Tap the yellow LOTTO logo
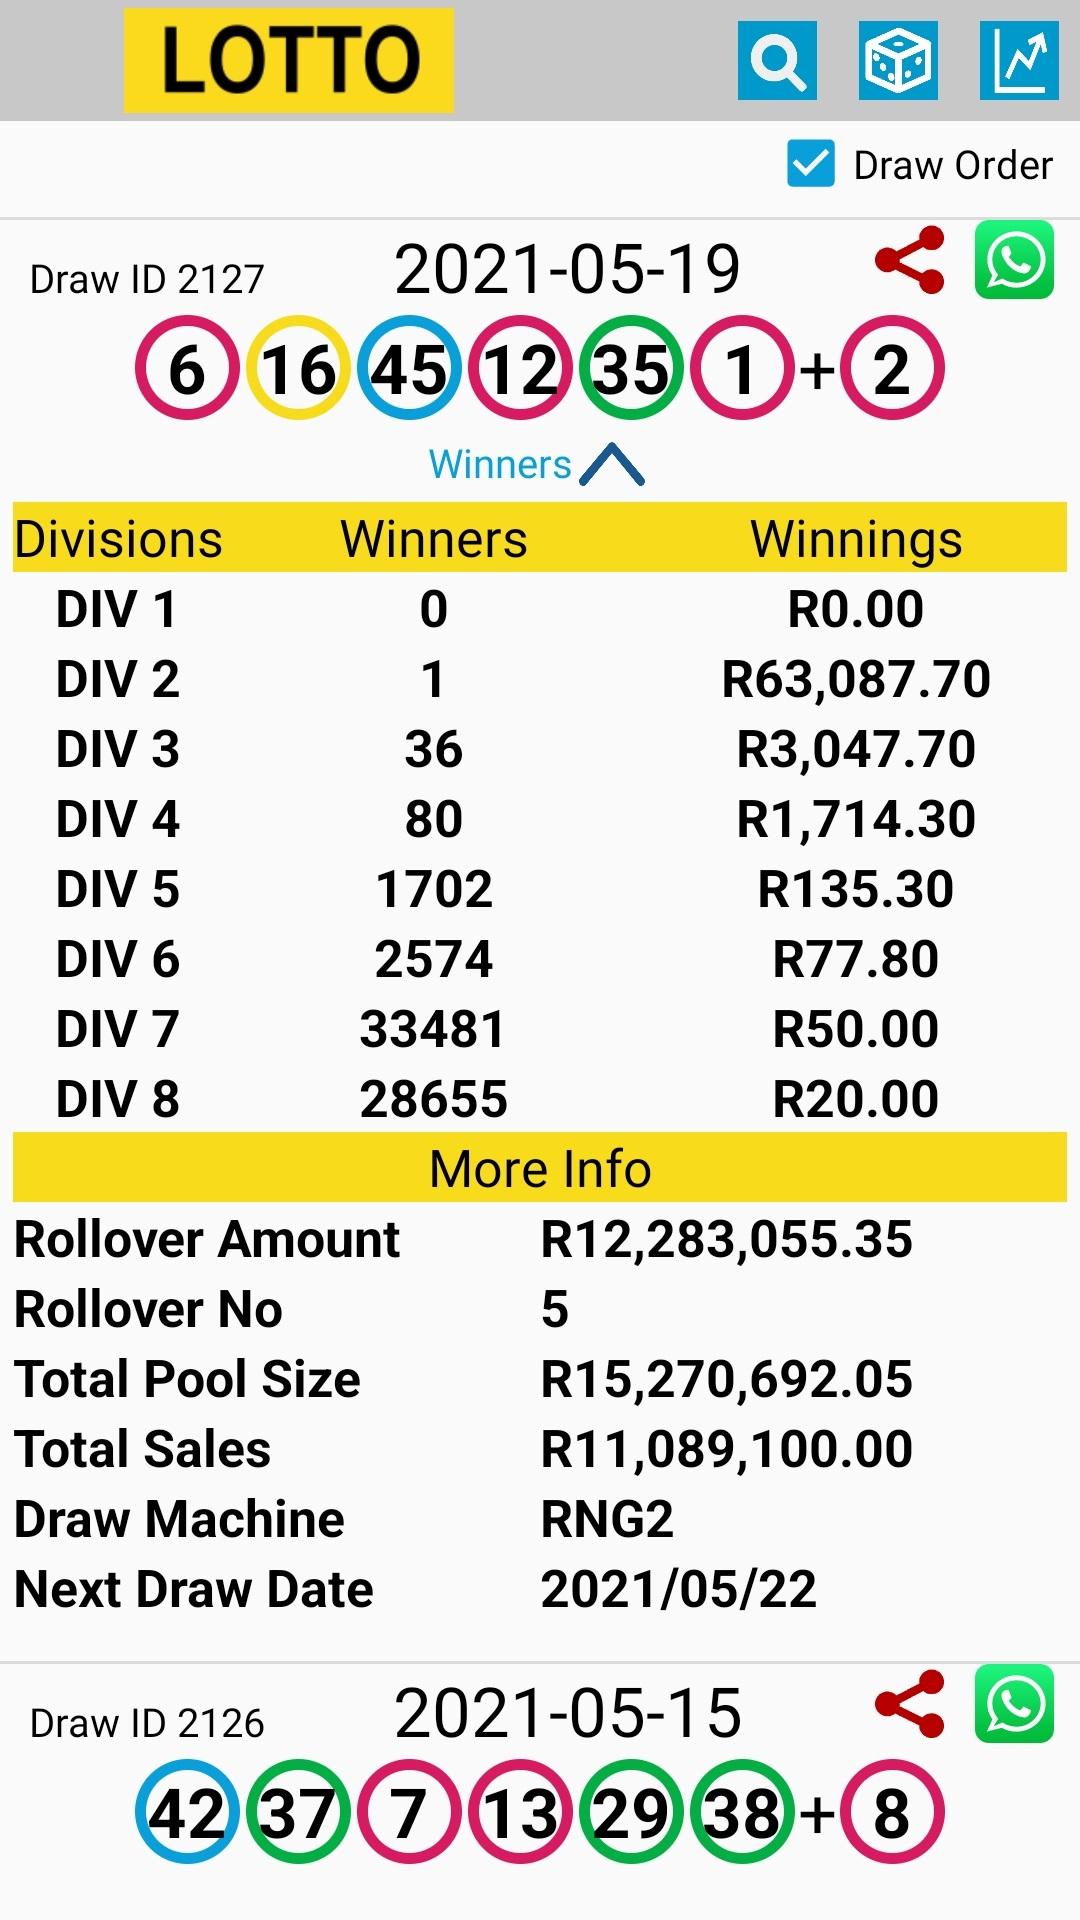The height and width of the screenshot is (1920, 1080). (288, 60)
